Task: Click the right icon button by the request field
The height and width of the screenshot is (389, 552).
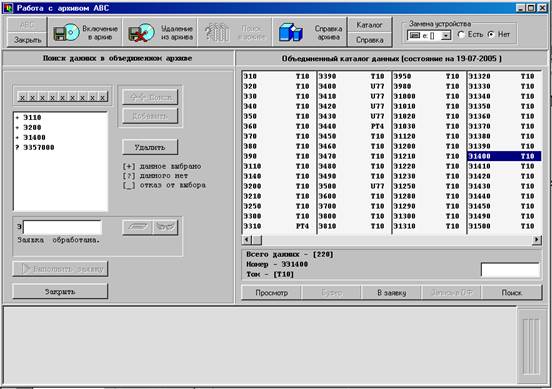Action: 165,227
